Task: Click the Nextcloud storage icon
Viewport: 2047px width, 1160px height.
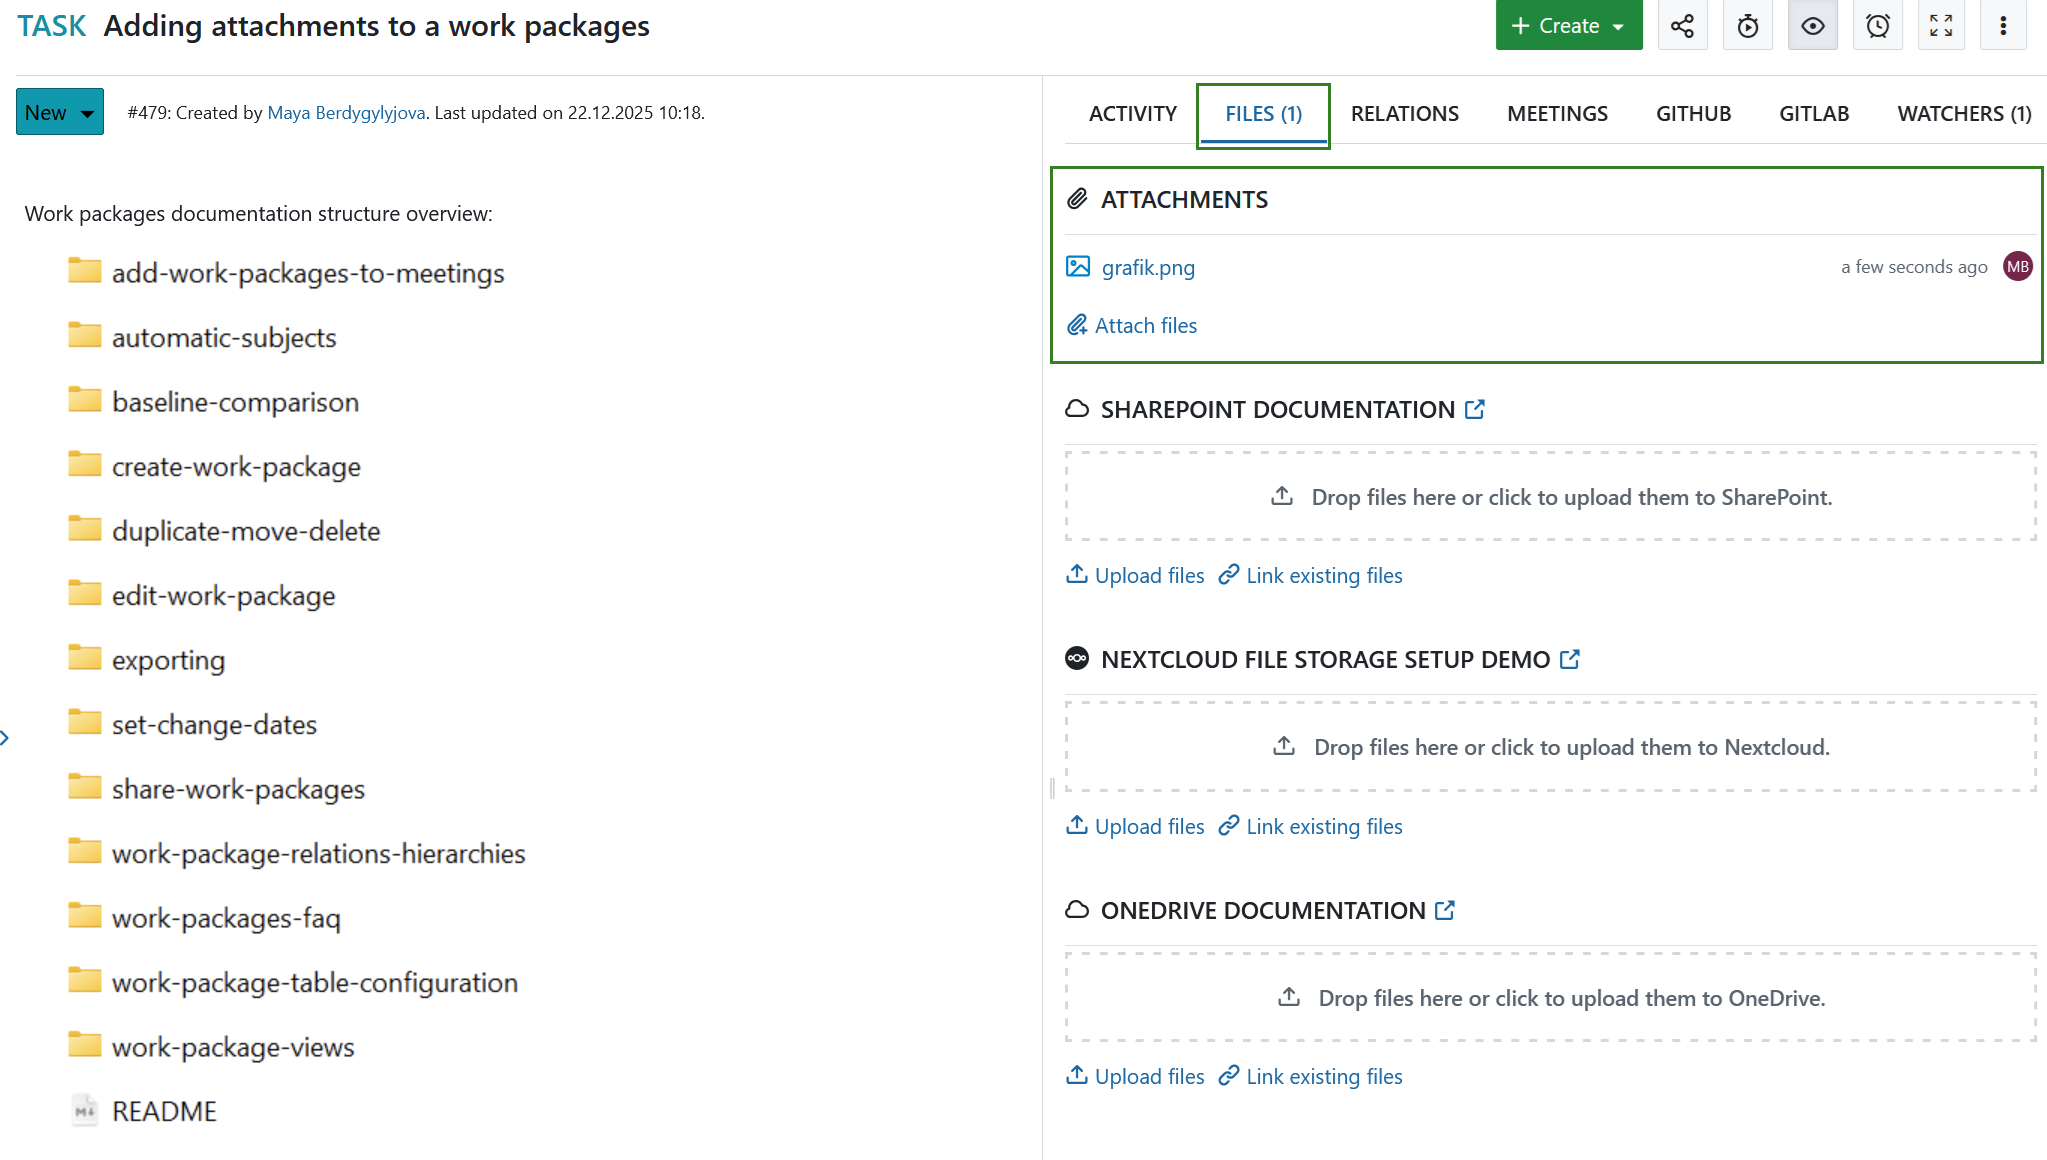Action: [x=1076, y=658]
